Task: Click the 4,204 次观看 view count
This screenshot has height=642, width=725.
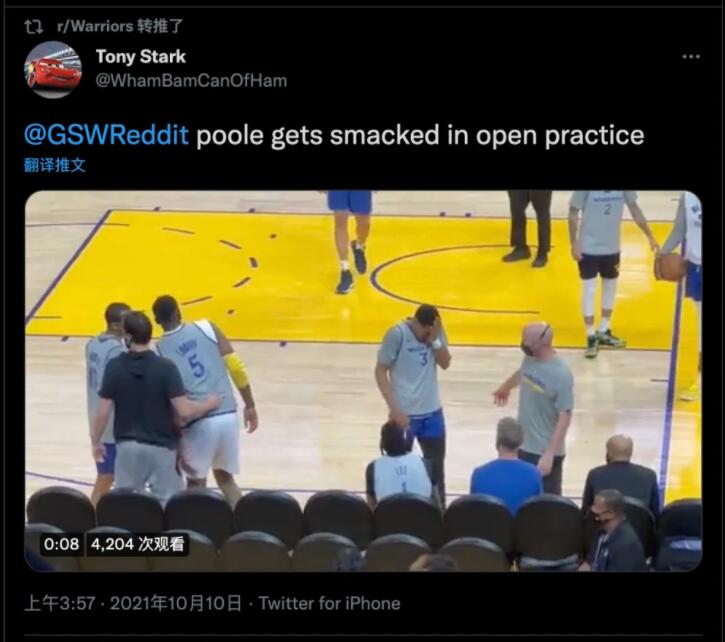Action: coord(137,544)
